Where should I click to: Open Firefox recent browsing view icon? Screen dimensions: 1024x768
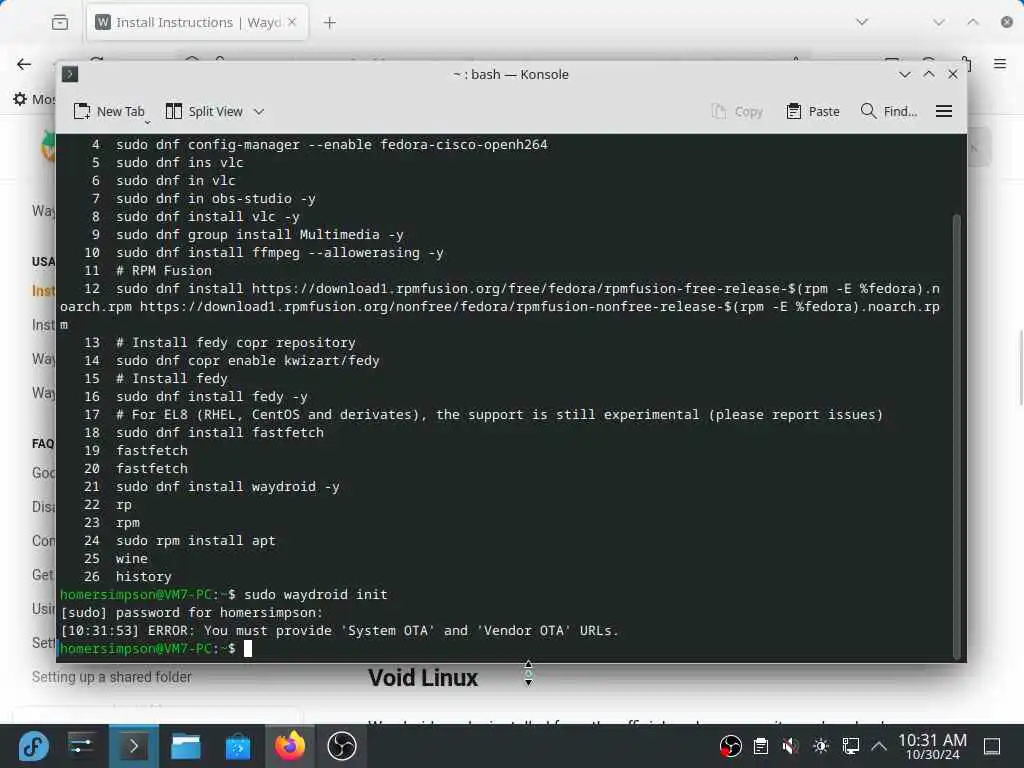coord(59,23)
